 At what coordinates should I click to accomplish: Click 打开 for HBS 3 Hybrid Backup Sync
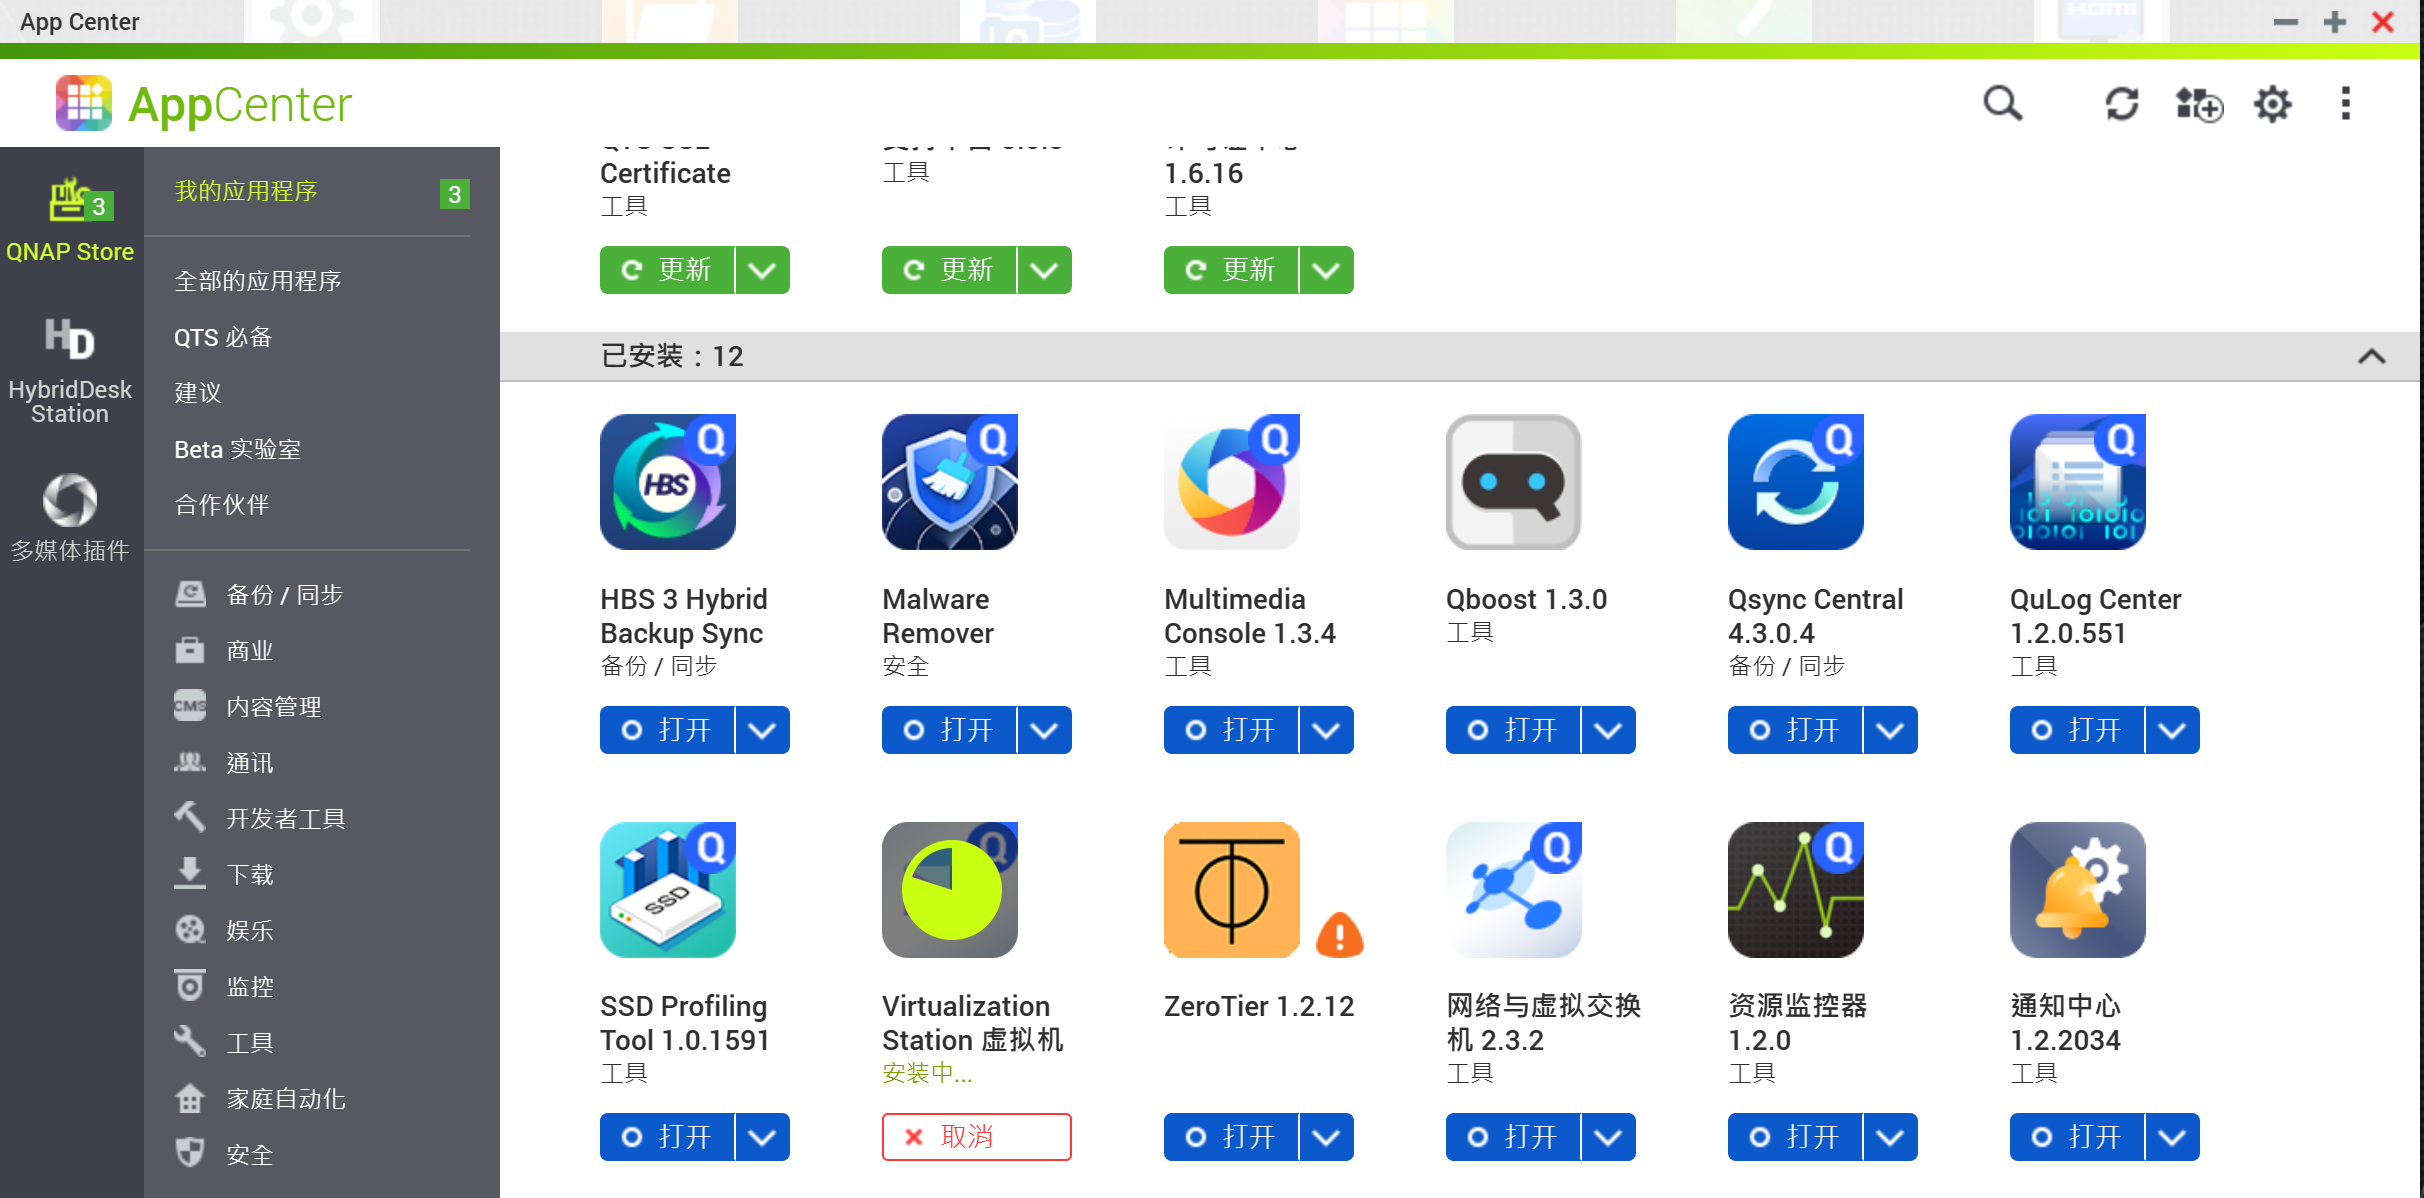coord(667,730)
